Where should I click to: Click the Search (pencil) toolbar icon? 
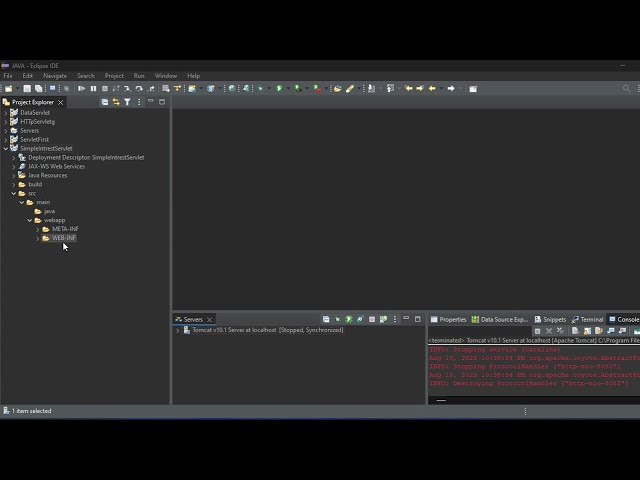[x=350, y=89]
